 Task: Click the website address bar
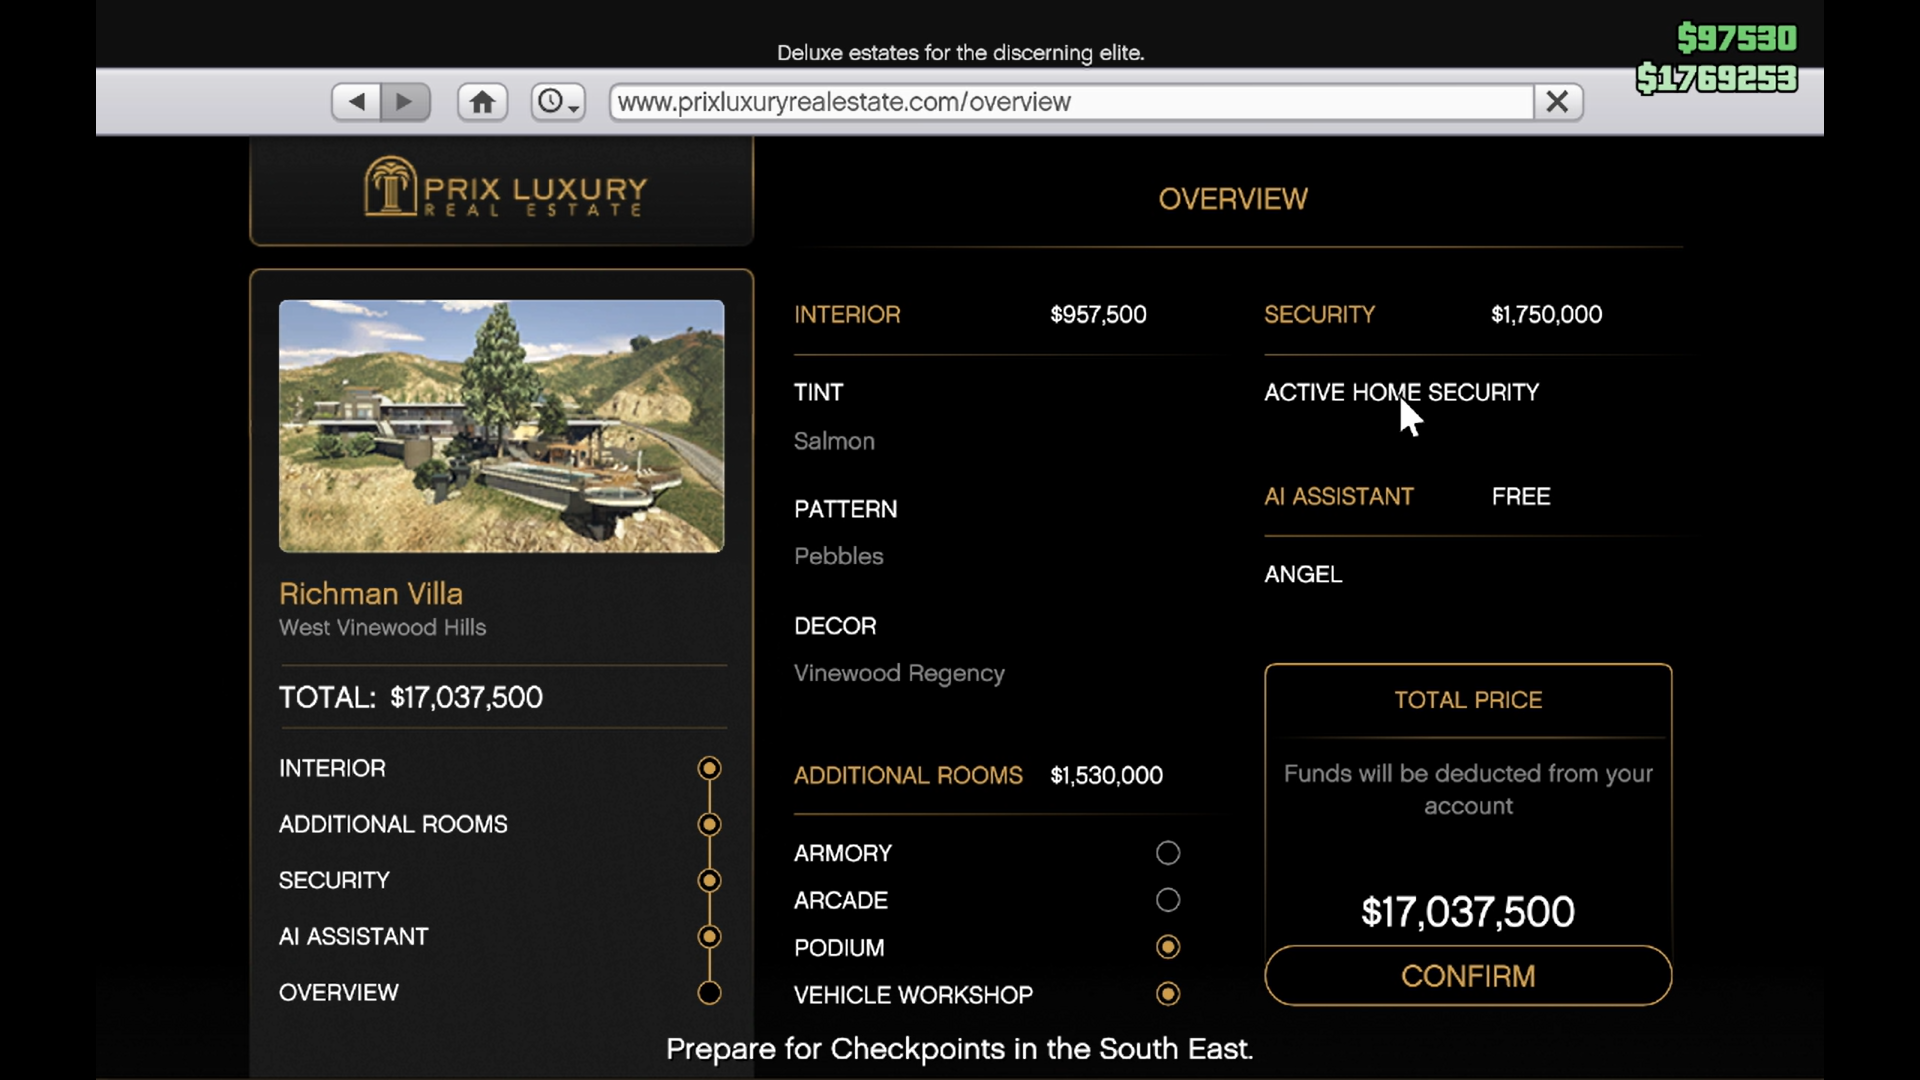click(x=1070, y=102)
